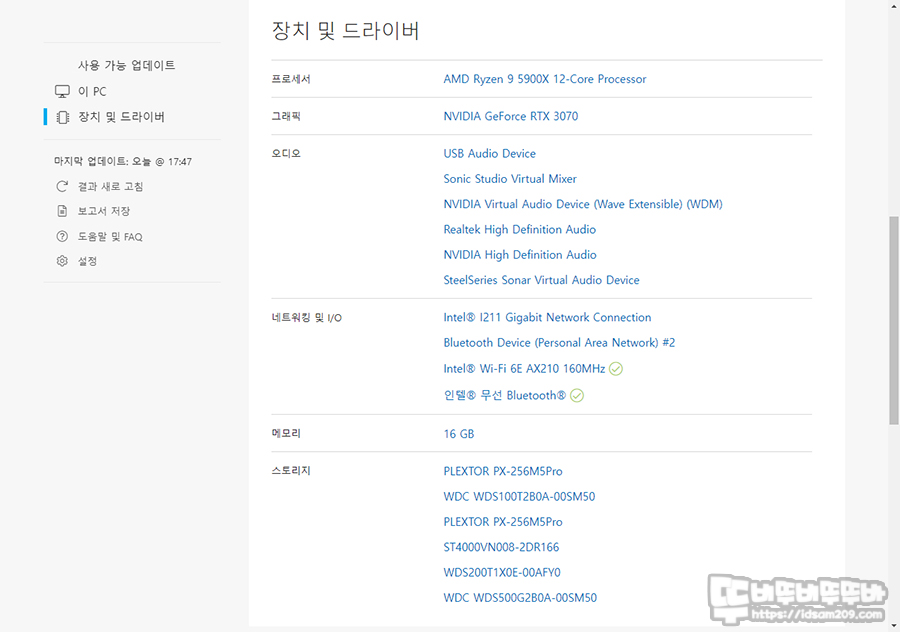Click the 오디오 row label

coord(286,153)
